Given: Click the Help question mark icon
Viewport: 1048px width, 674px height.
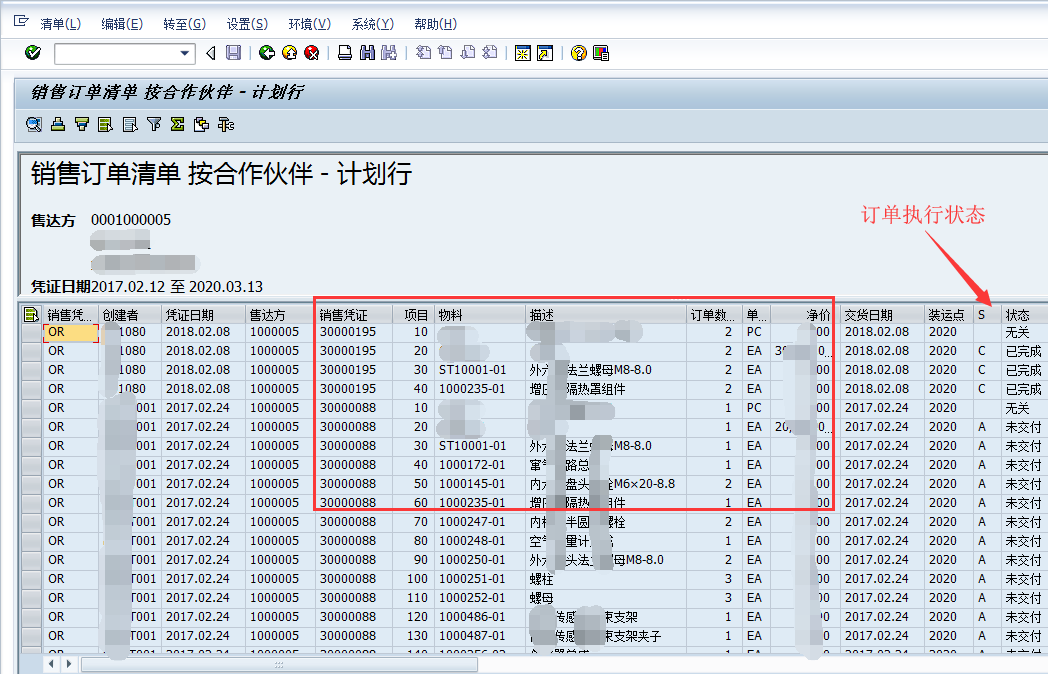Looking at the screenshot, I should (578, 52).
